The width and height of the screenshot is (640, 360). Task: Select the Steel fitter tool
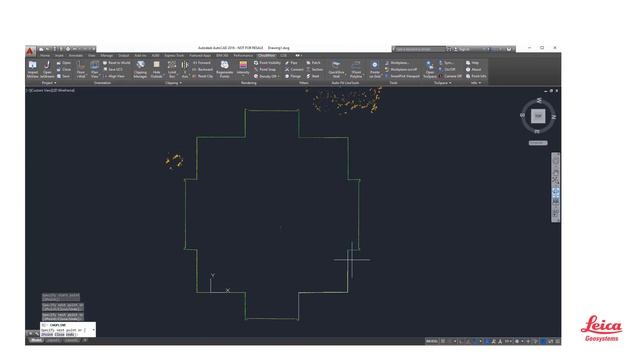pyautogui.click(x=313, y=76)
